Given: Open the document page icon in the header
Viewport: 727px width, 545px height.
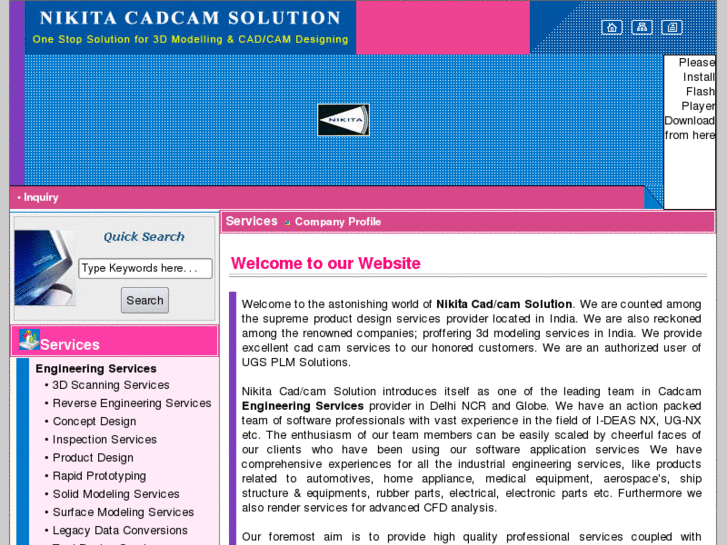Looking at the screenshot, I should [x=672, y=27].
